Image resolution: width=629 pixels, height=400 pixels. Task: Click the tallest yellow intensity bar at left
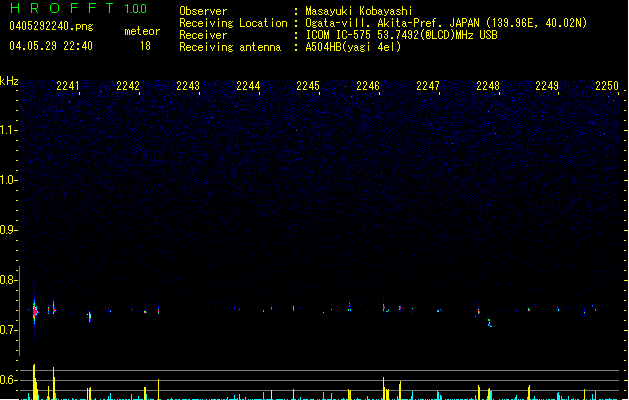(x=34, y=382)
